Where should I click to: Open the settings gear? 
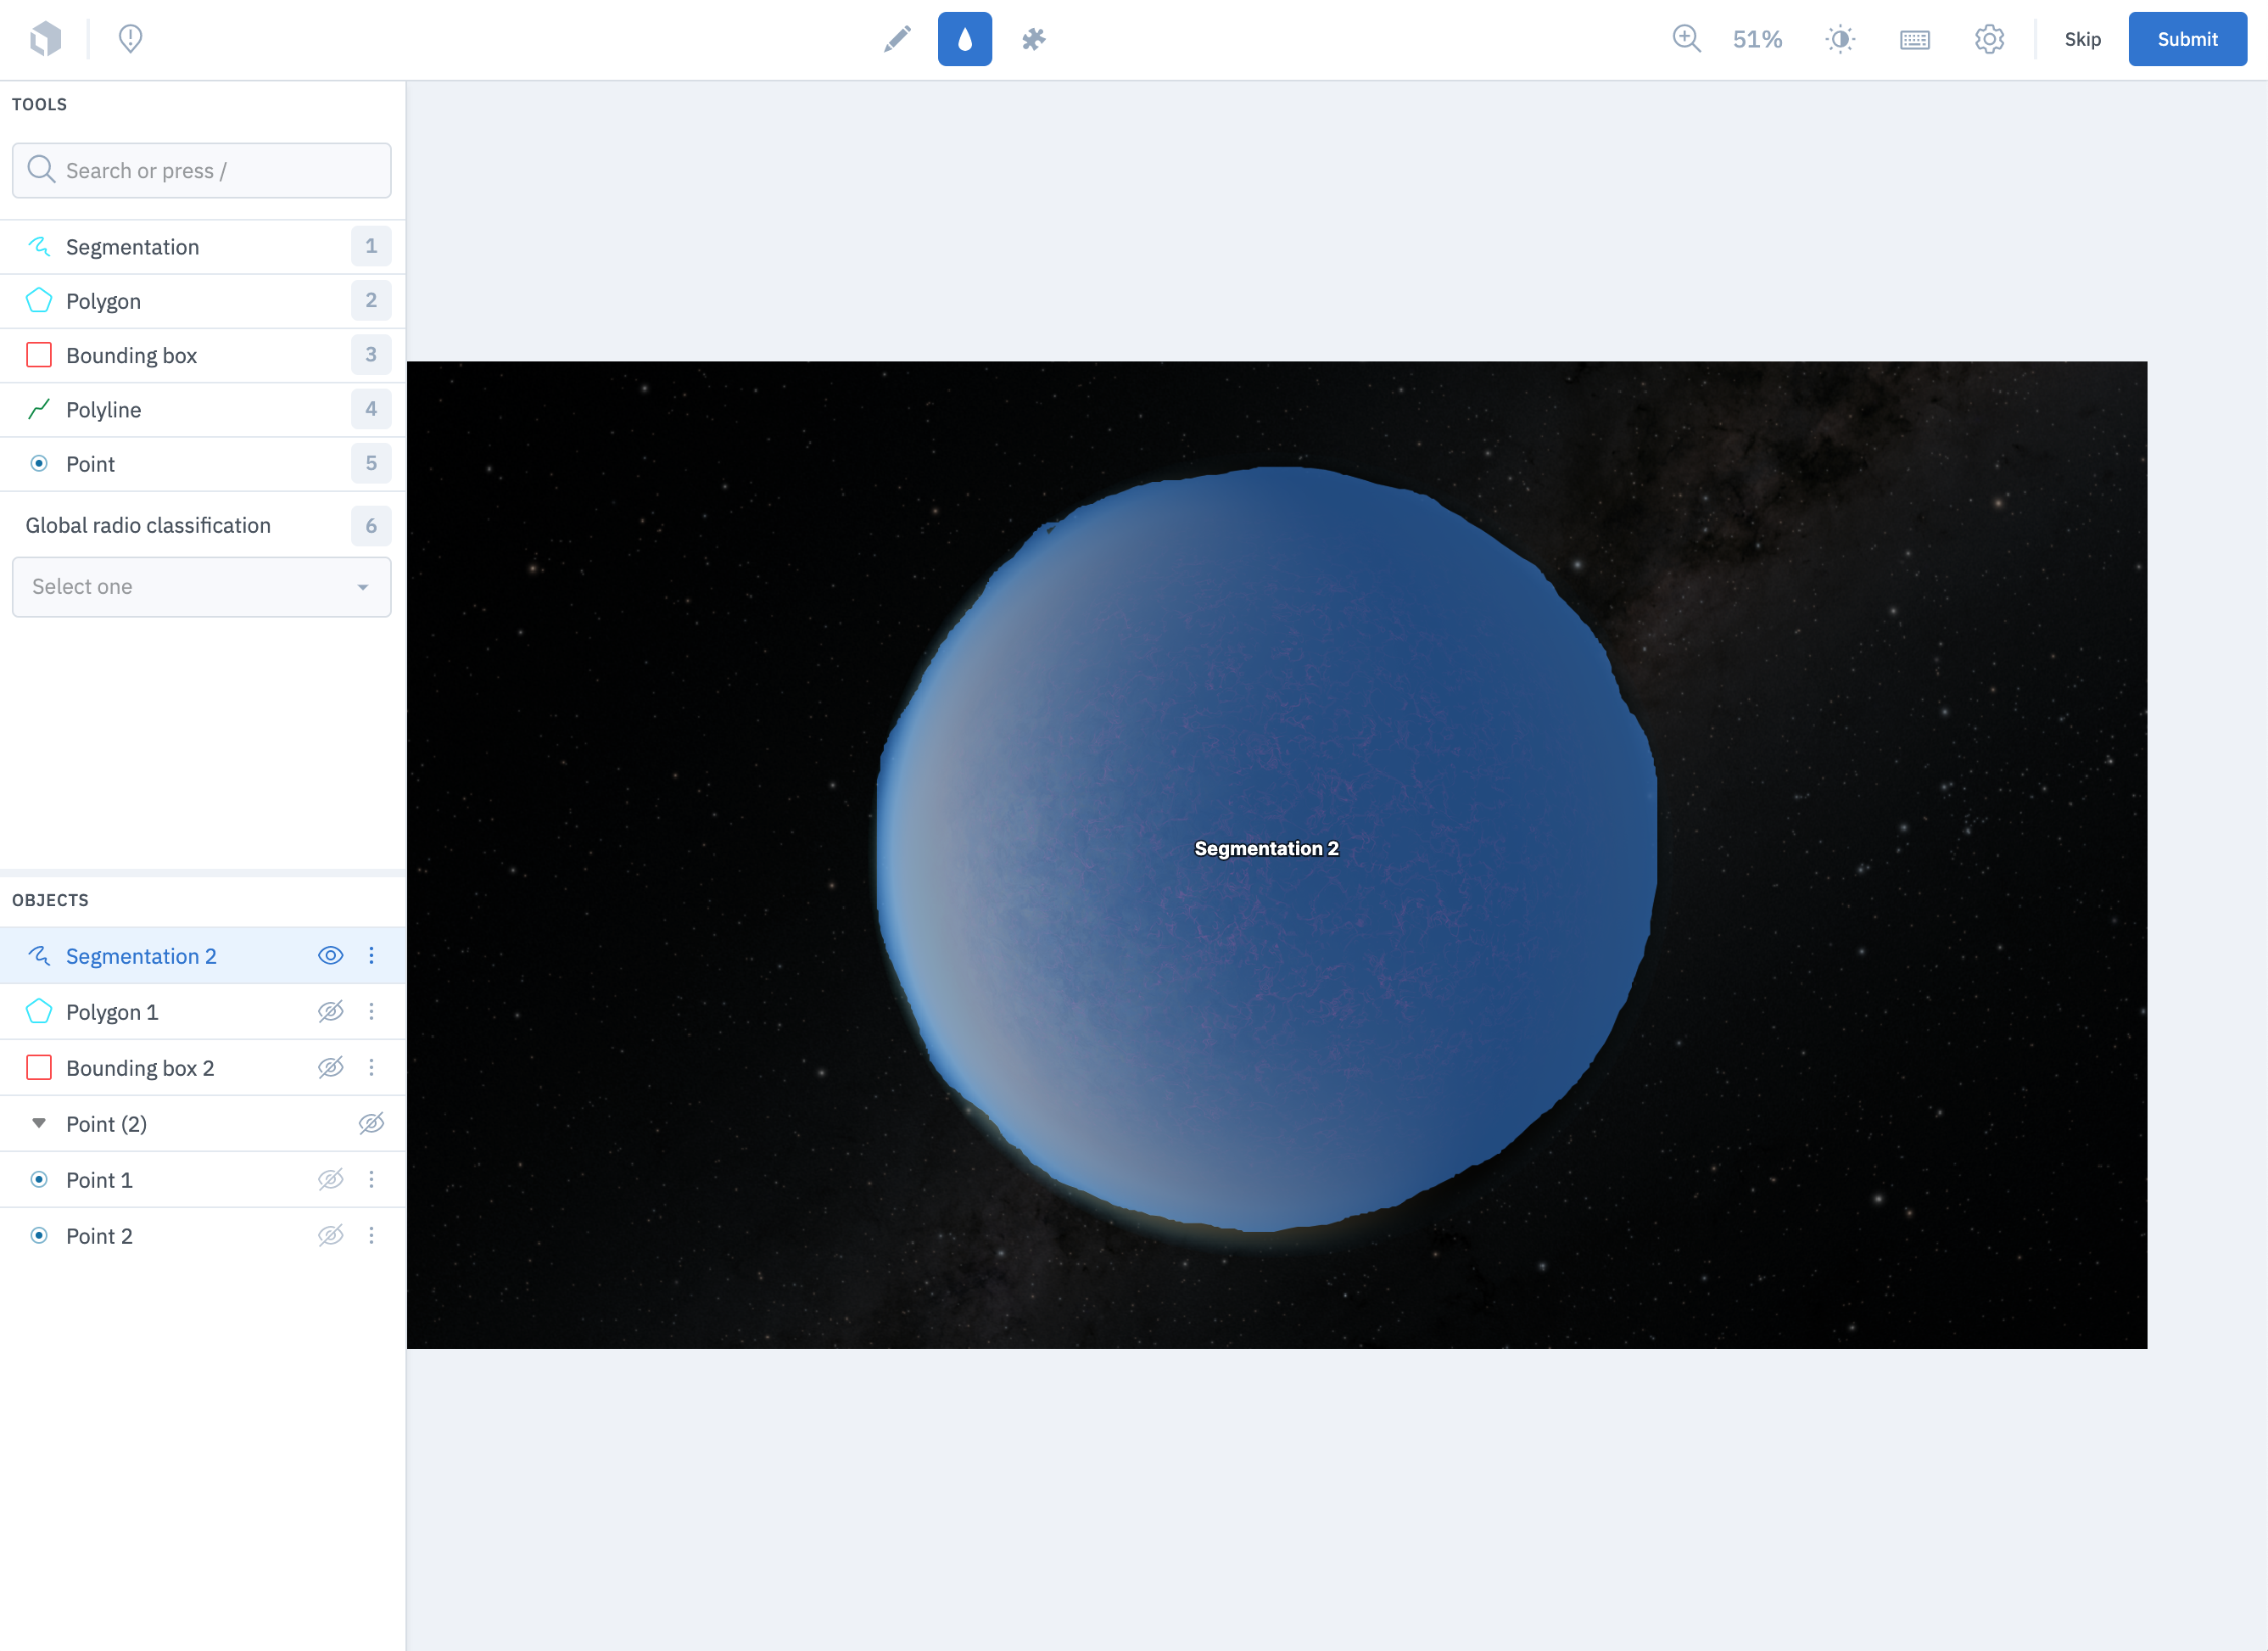[x=1989, y=39]
